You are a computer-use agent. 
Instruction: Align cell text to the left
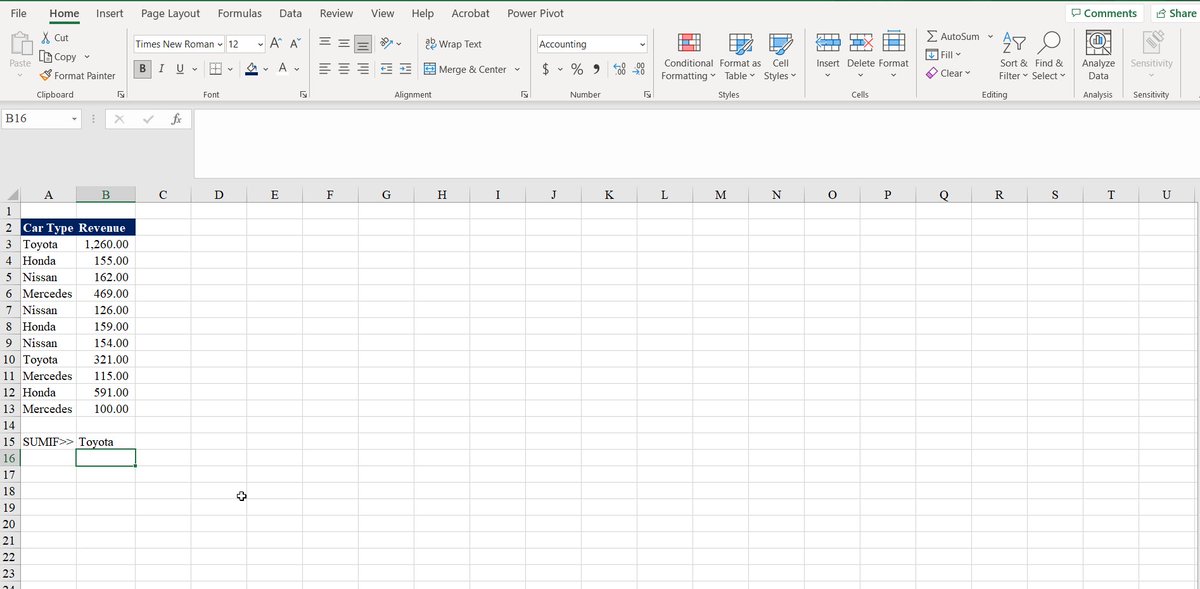(x=325, y=69)
